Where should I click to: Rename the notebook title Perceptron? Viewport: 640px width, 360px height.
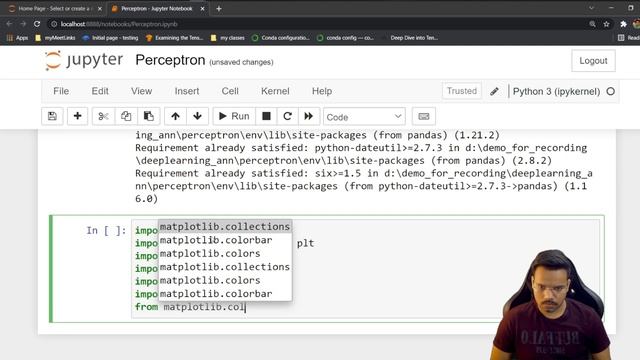pos(170,60)
